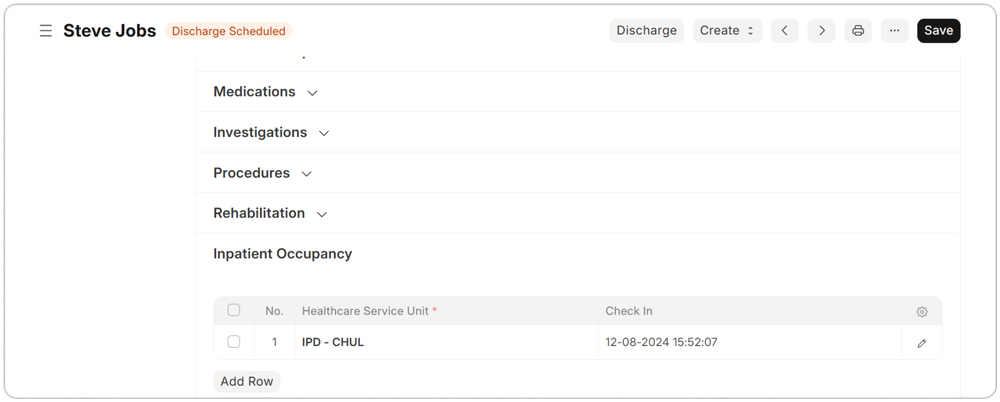This screenshot has height=402, width=1000.
Task: Expand the Medications section
Action: pos(265,92)
